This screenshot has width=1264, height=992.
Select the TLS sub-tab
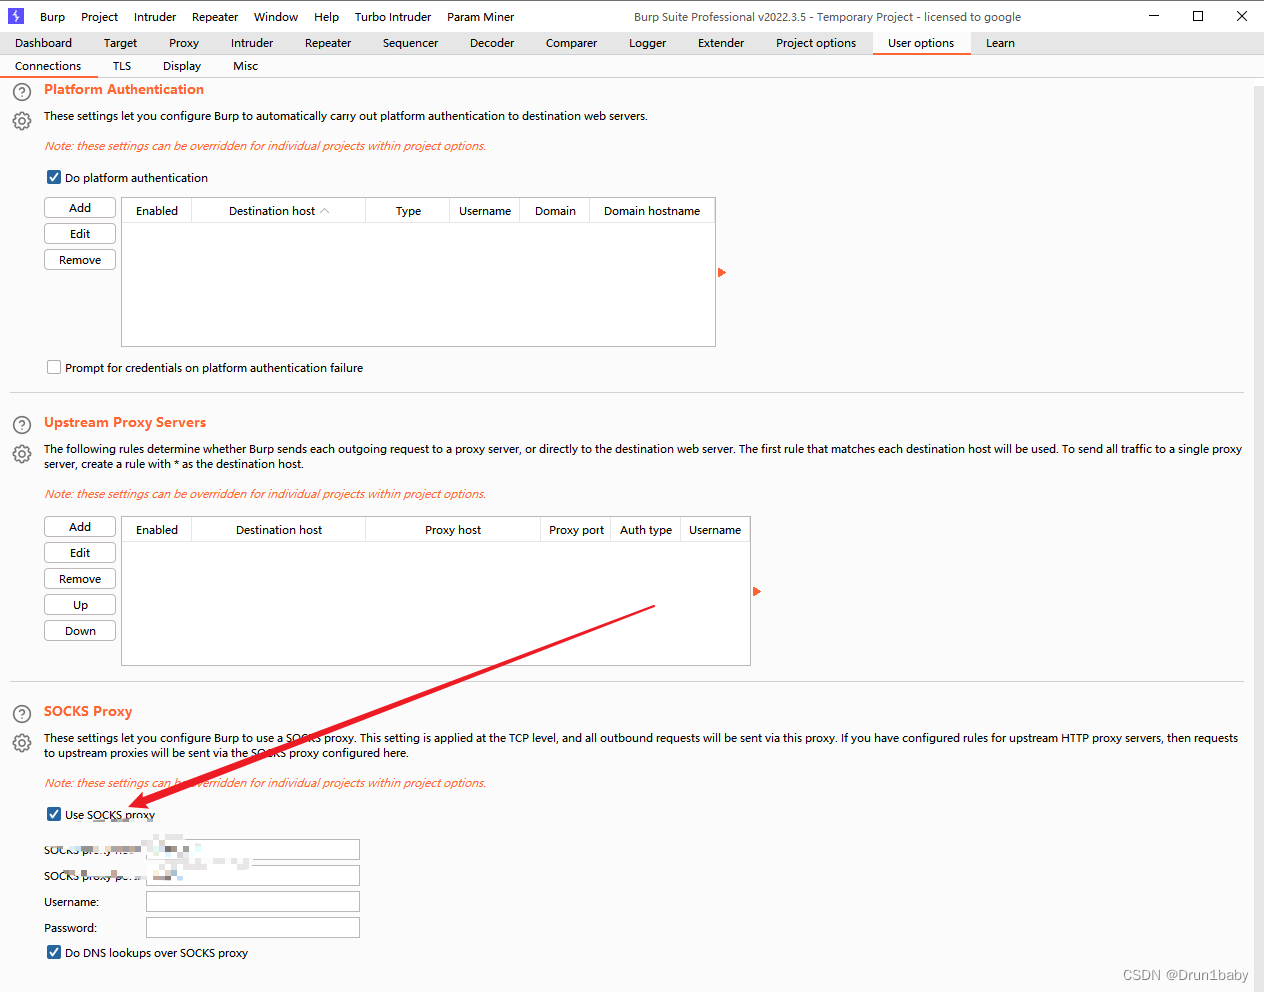coord(122,66)
